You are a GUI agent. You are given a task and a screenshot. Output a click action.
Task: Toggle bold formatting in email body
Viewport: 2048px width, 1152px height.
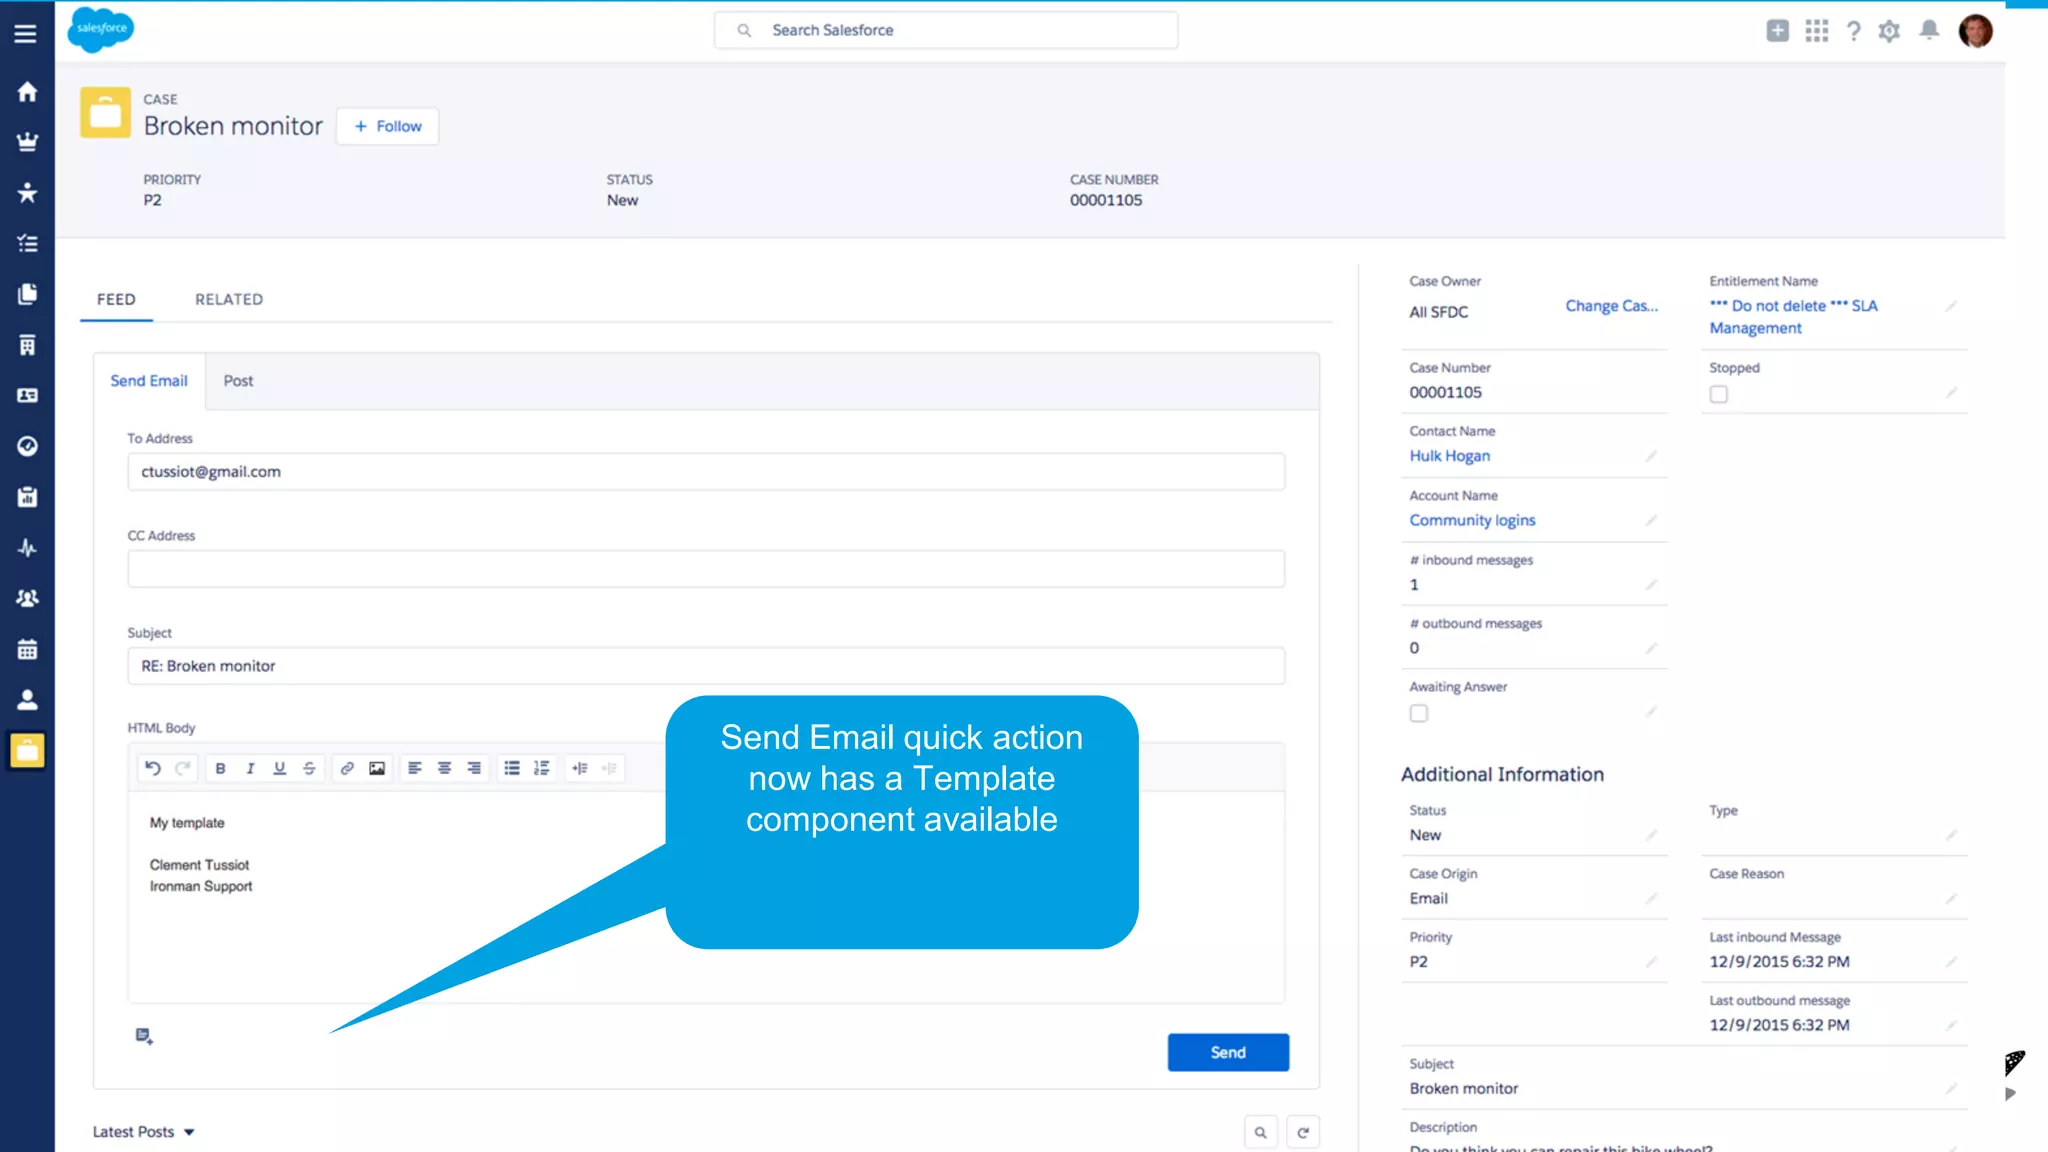click(x=220, y=768)
